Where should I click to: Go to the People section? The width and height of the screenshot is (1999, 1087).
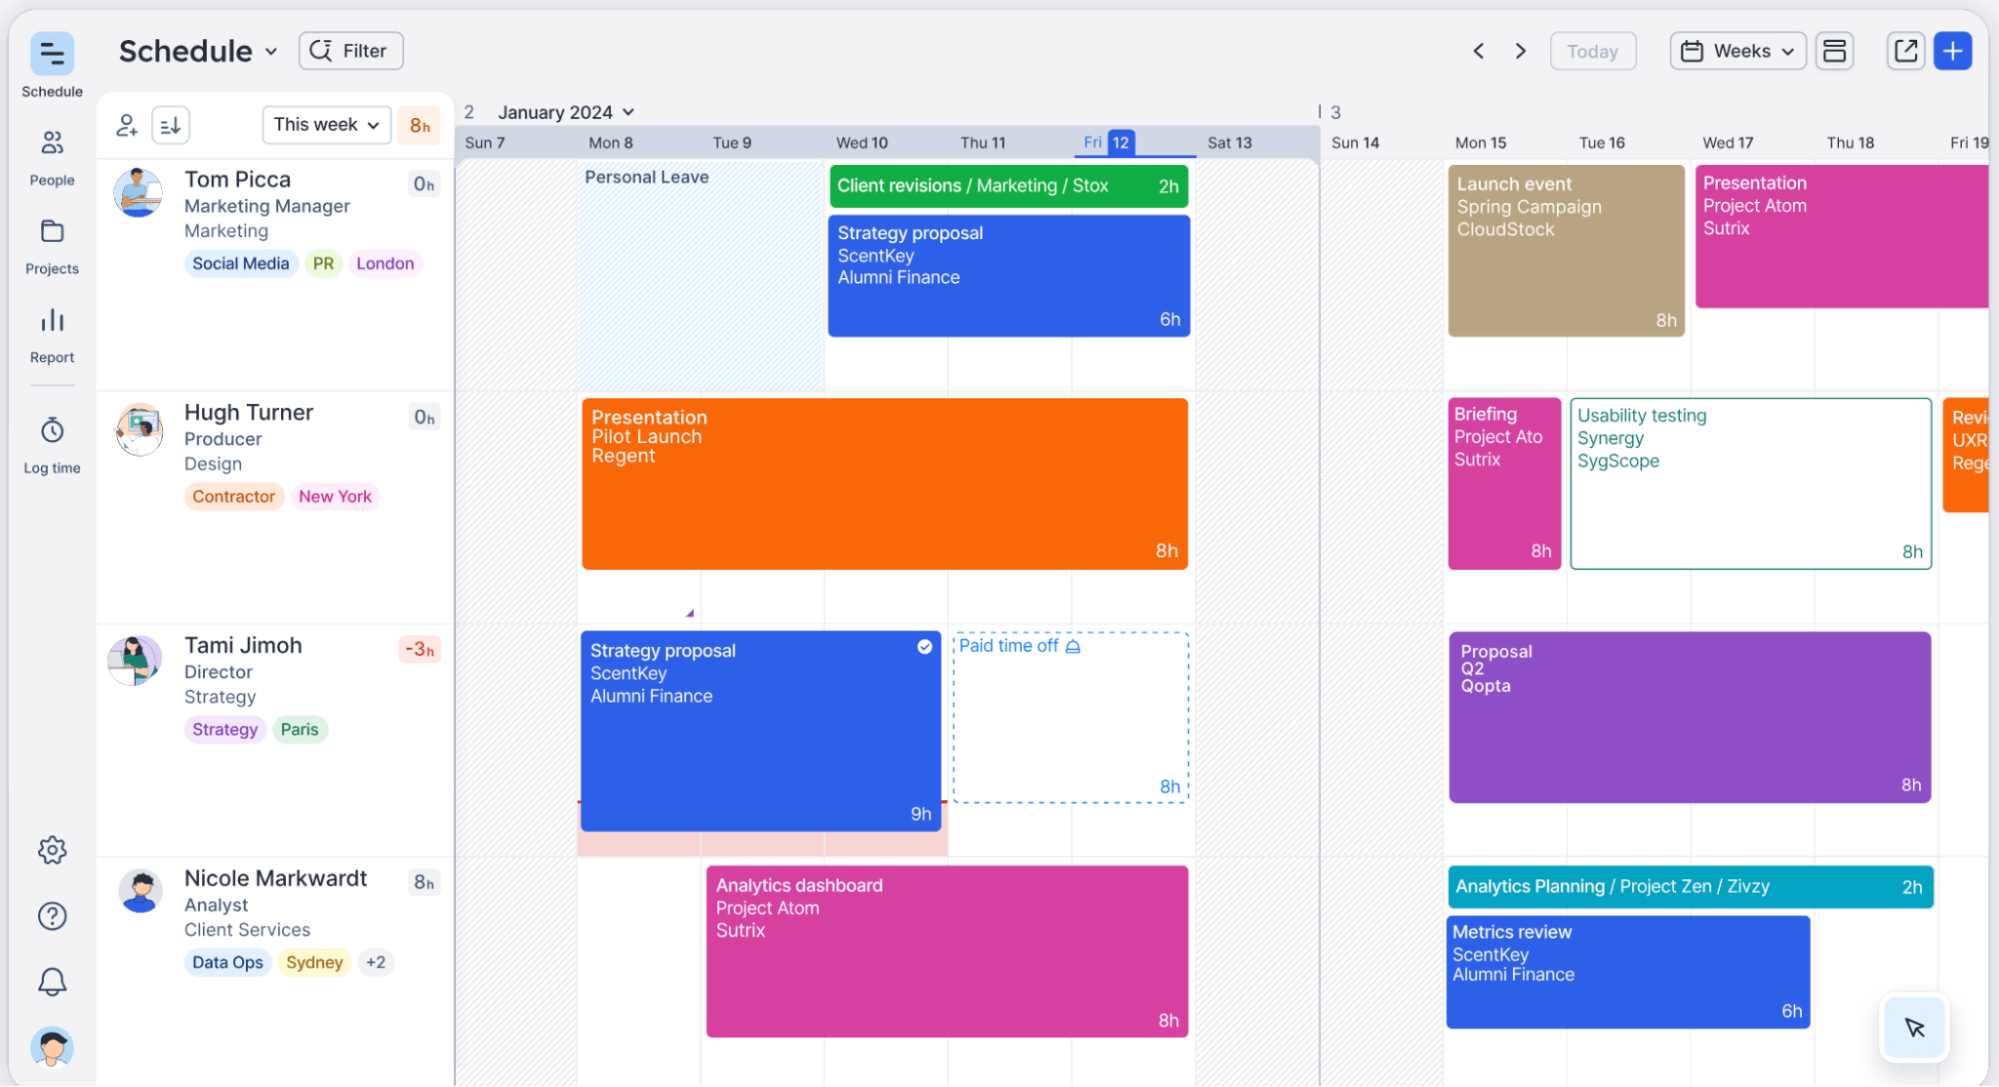point(52,145)
